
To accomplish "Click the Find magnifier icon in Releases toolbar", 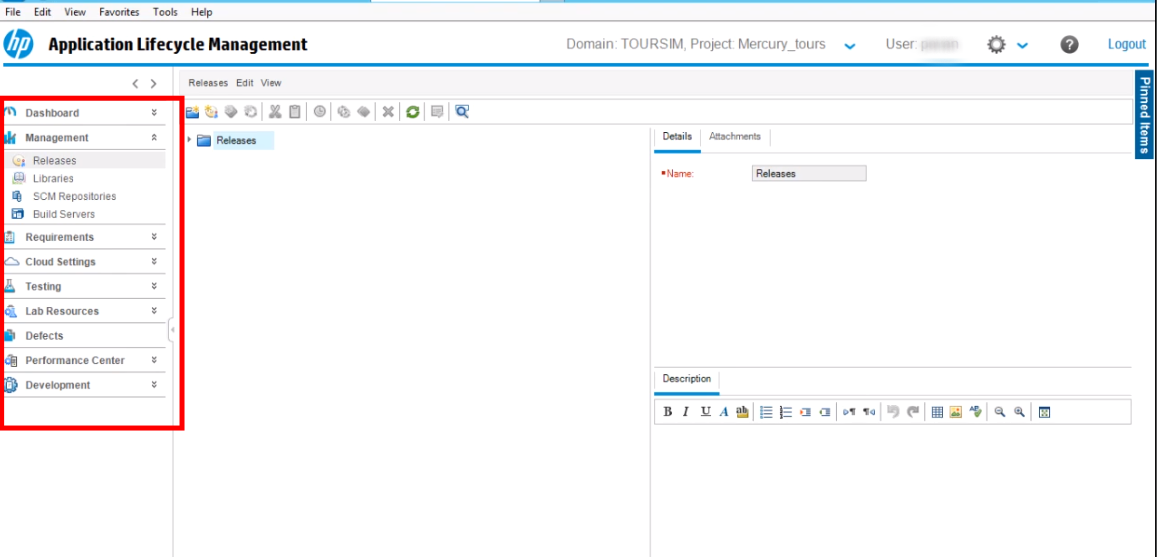I will (462, 111).
